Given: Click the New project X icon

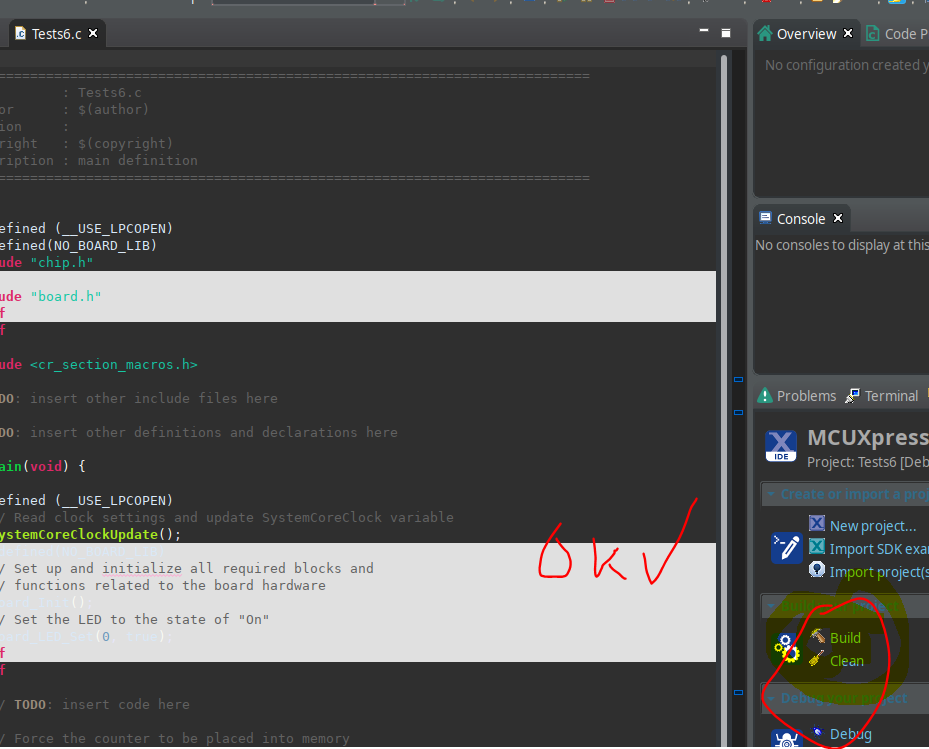Looking at the screenshot, I should (x=817, y=523).
